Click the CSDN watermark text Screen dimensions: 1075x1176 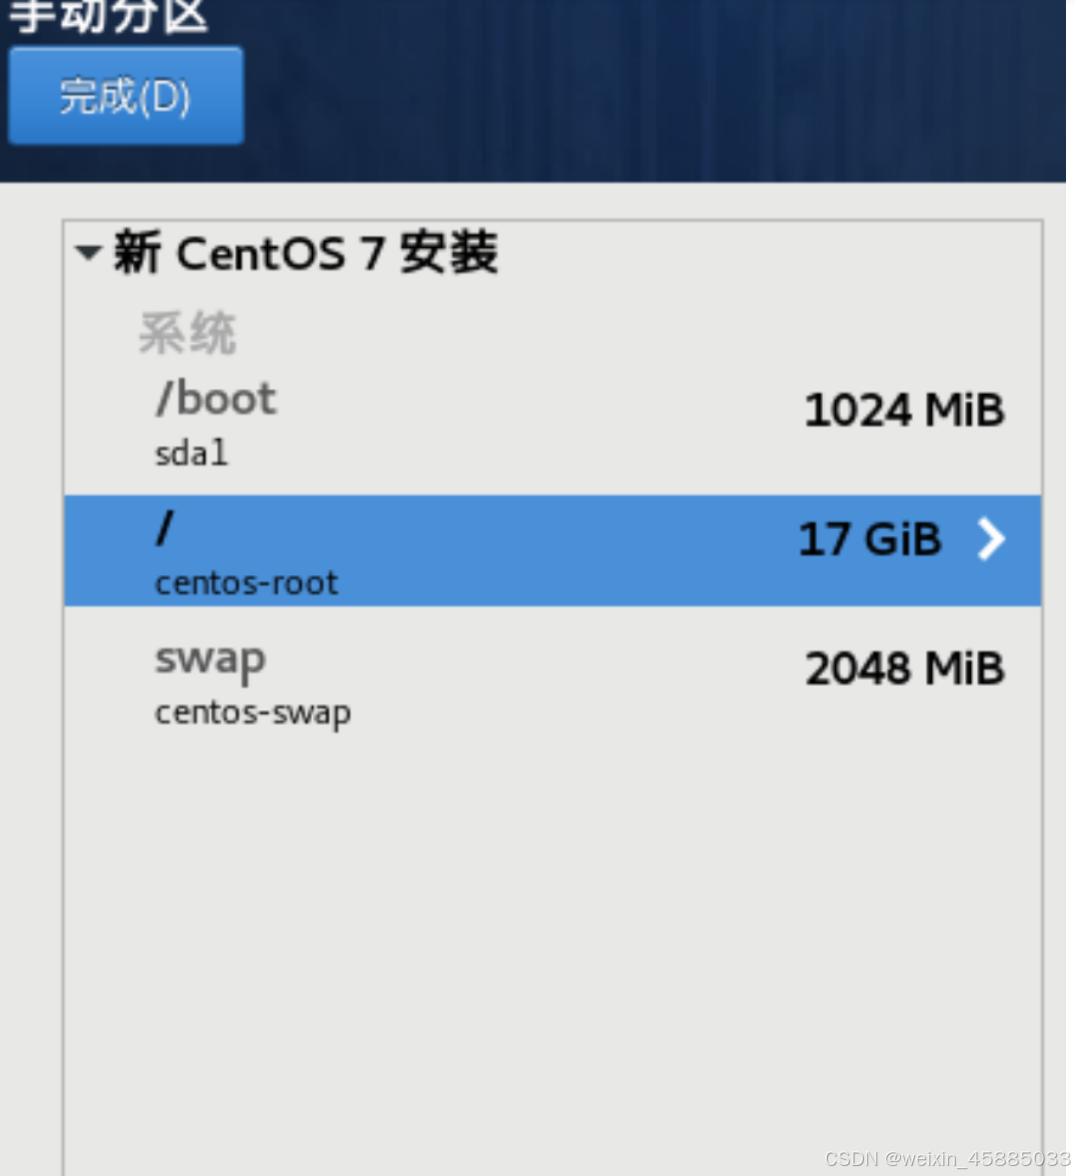(x=946, y=1159)
